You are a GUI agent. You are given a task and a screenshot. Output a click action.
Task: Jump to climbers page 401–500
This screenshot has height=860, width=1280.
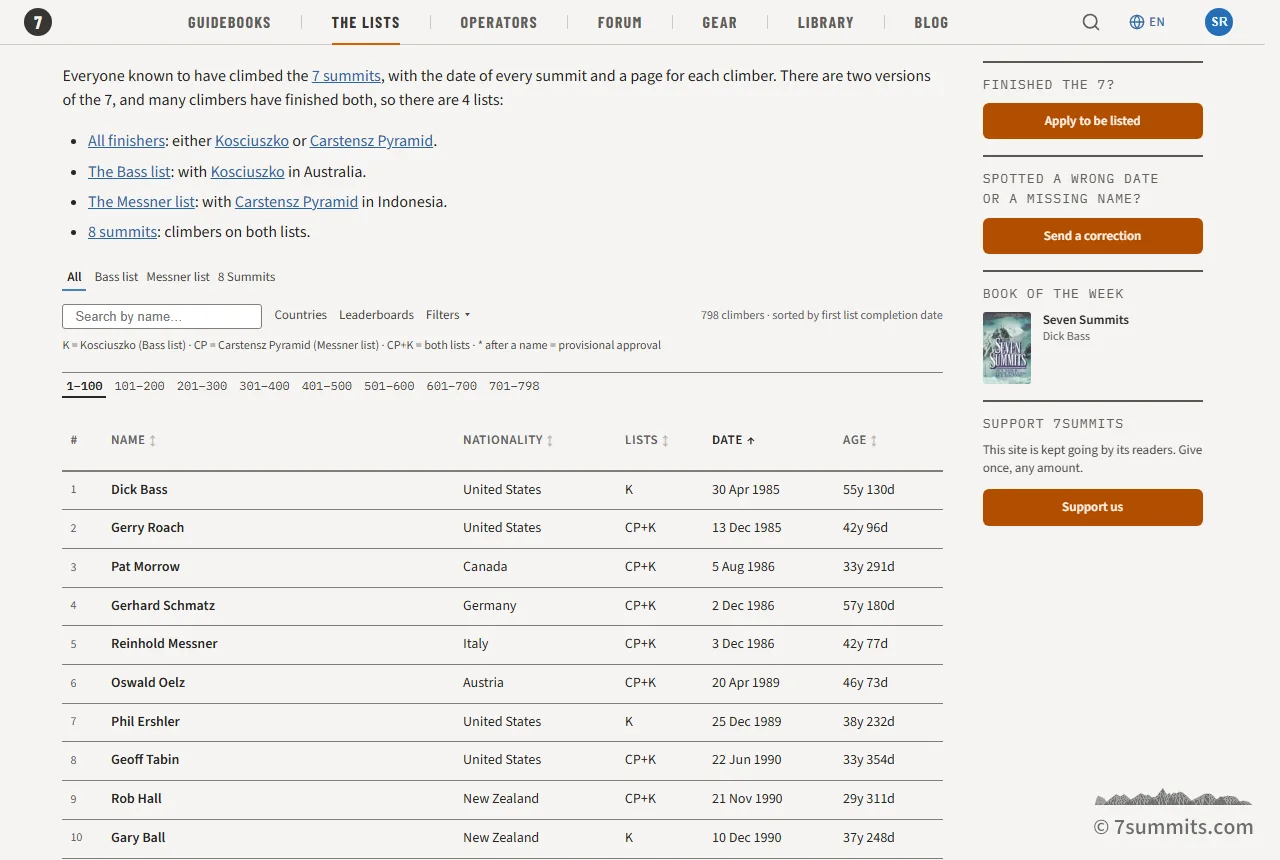pyautogui.click(x=327, y=386)
